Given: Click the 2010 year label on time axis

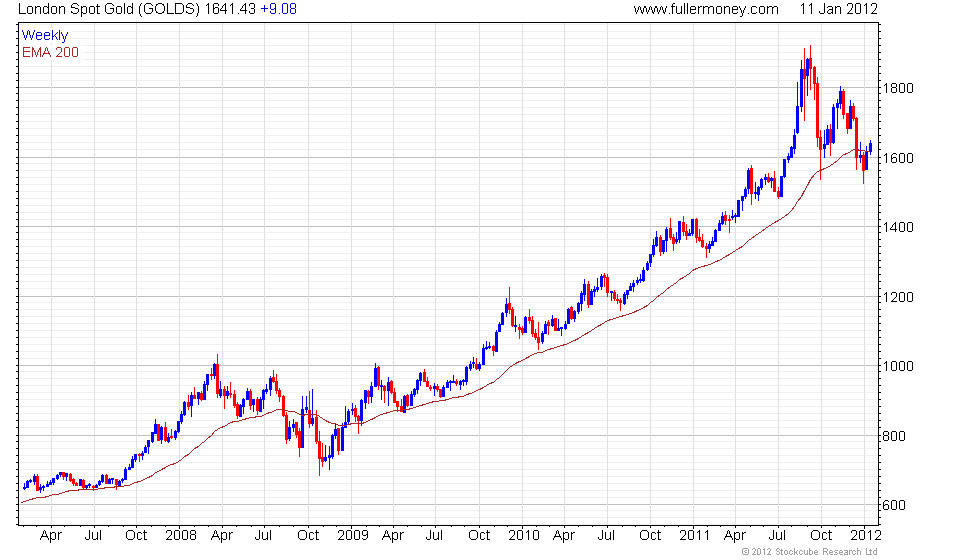Looking at the screenshot, I should (x=523, y=535).
